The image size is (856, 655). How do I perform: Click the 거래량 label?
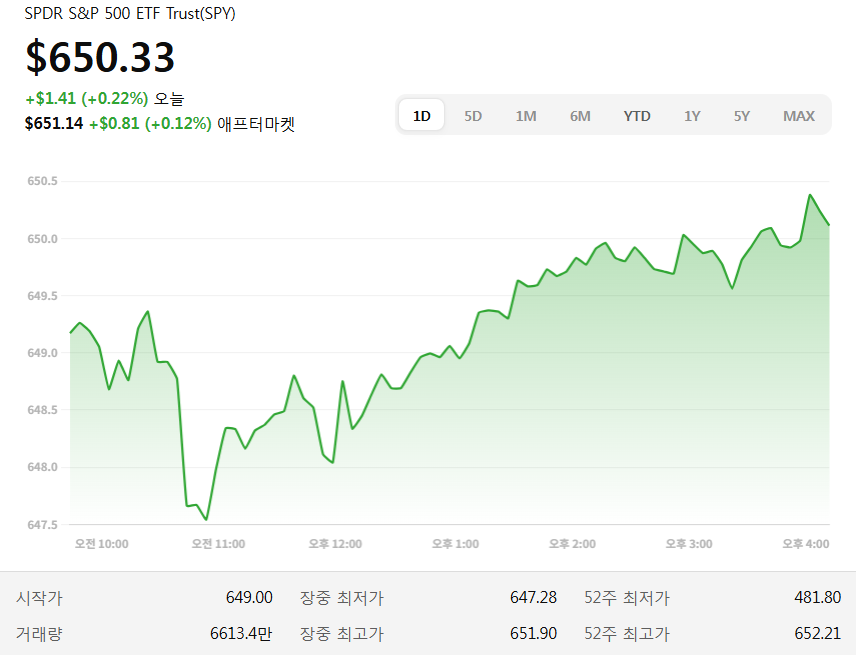pos(39,634)
